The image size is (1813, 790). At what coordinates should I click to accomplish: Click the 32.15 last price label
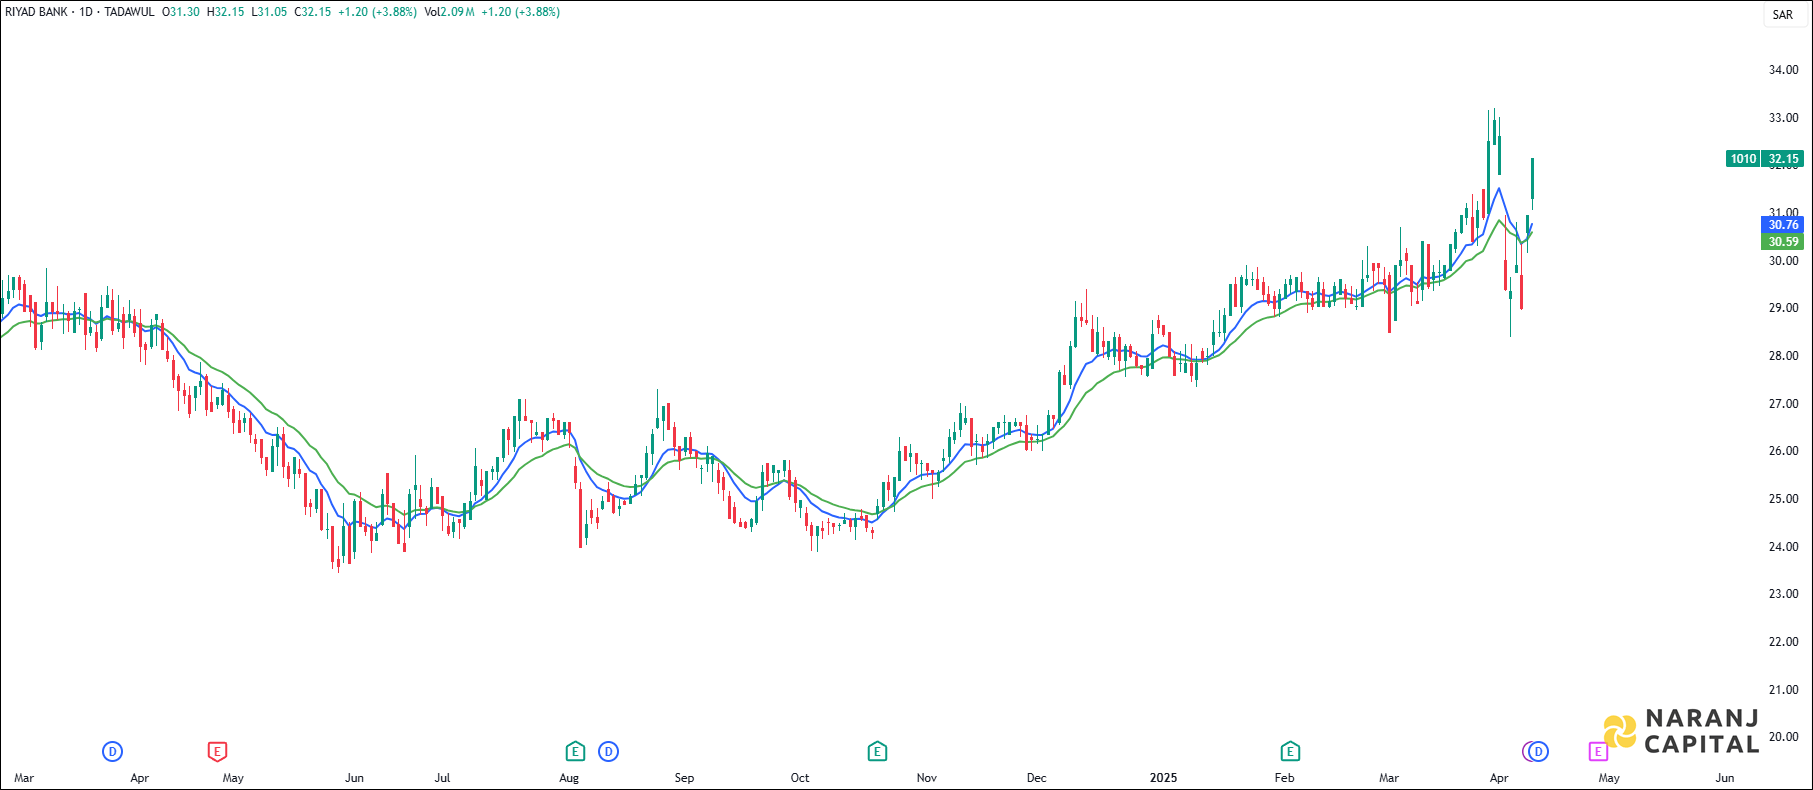point(1783,159)
